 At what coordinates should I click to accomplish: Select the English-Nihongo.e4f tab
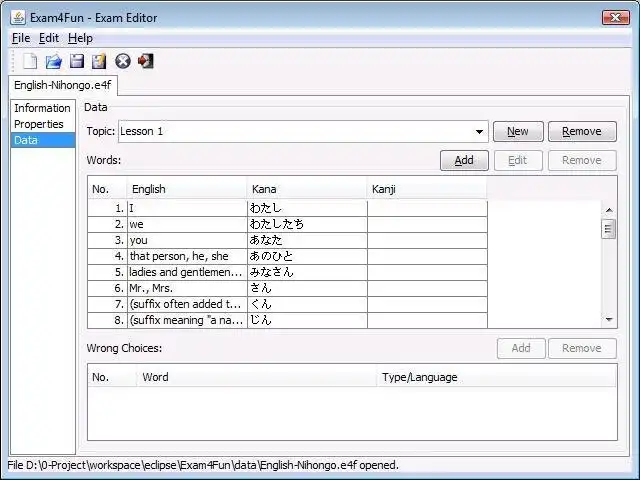coord(62,85)
